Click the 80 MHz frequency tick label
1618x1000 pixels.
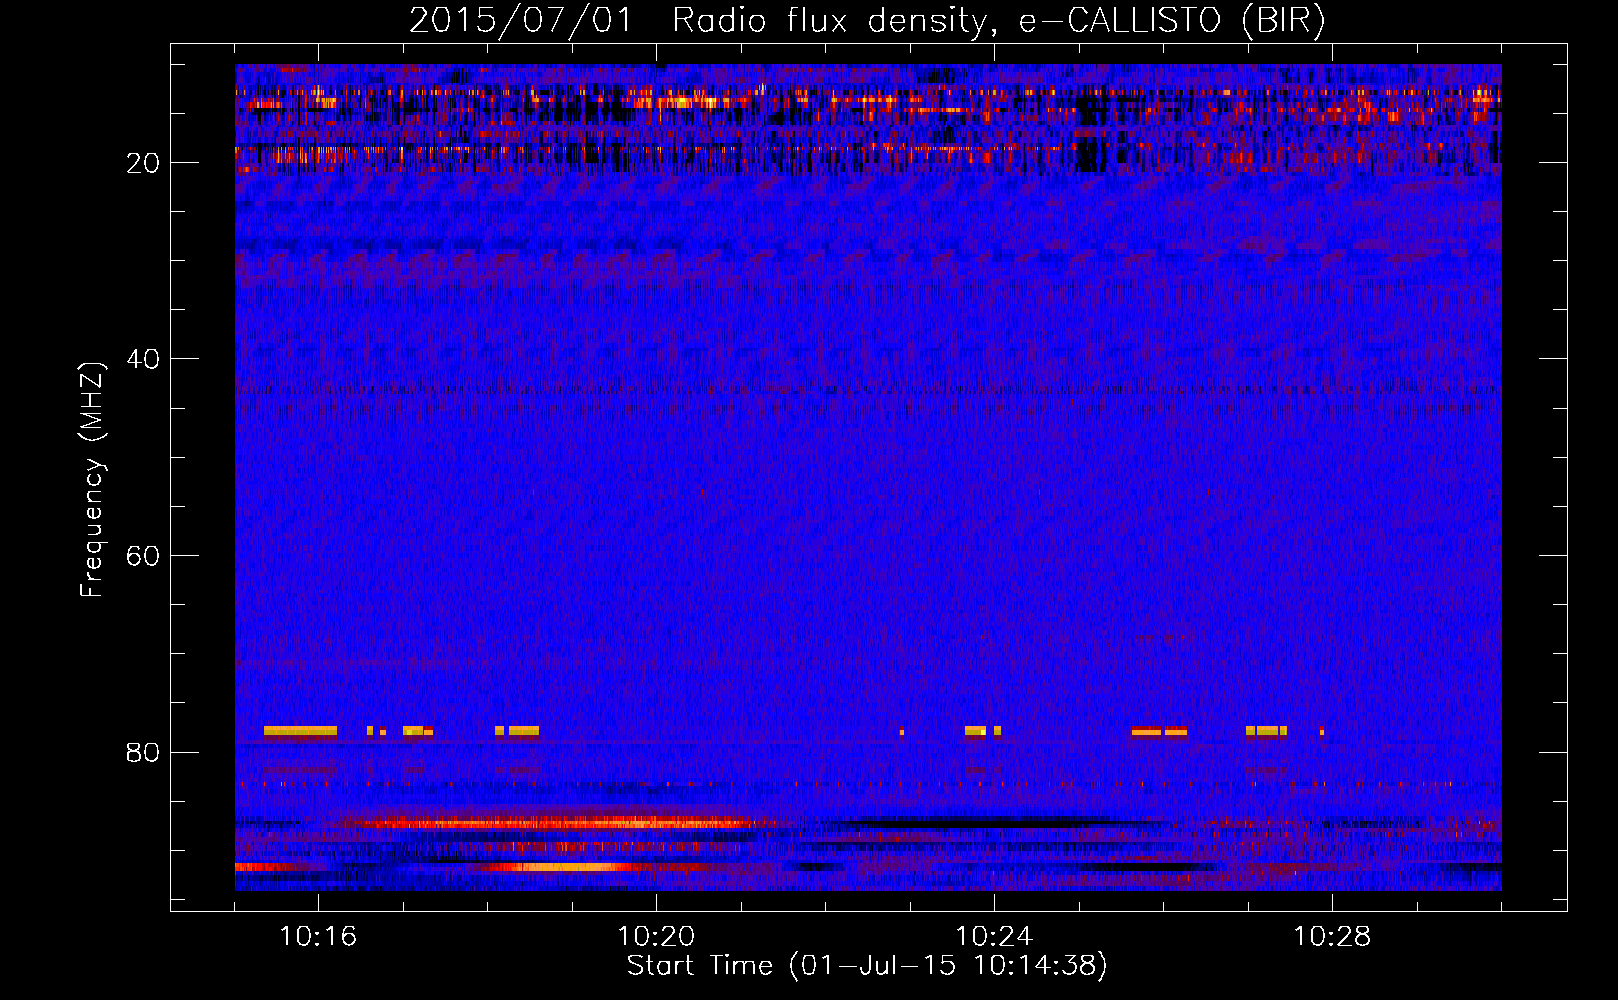(x=143, y=752)
